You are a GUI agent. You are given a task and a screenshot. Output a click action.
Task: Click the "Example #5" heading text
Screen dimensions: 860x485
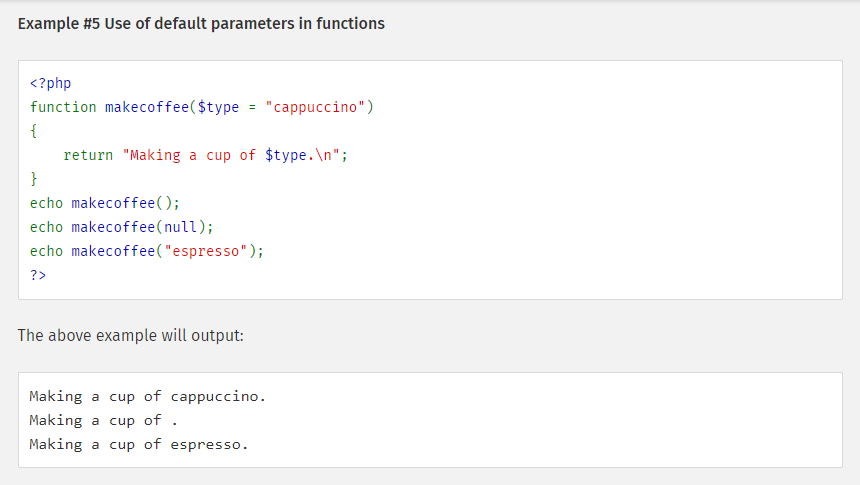(200, 23)
